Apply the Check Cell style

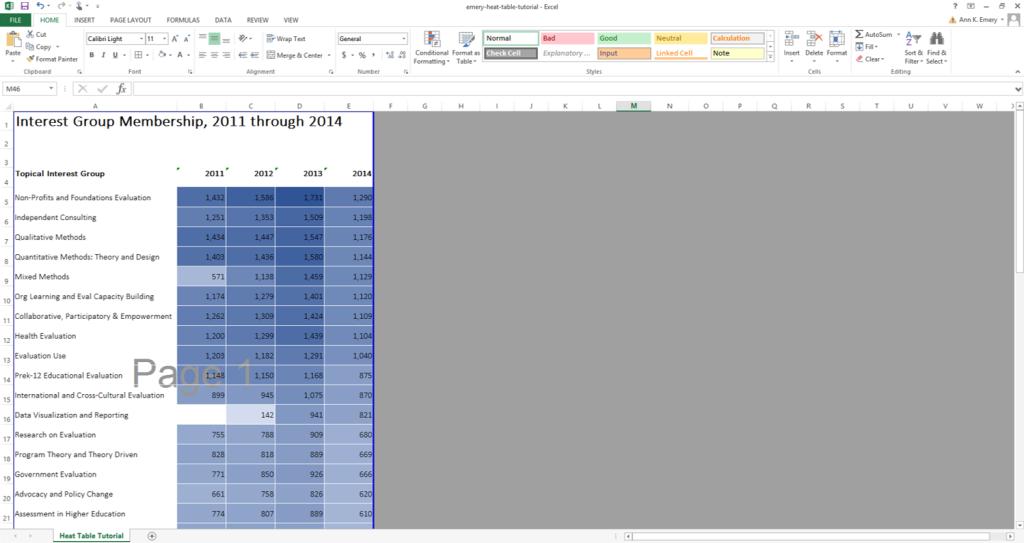(x=511, y=54)
